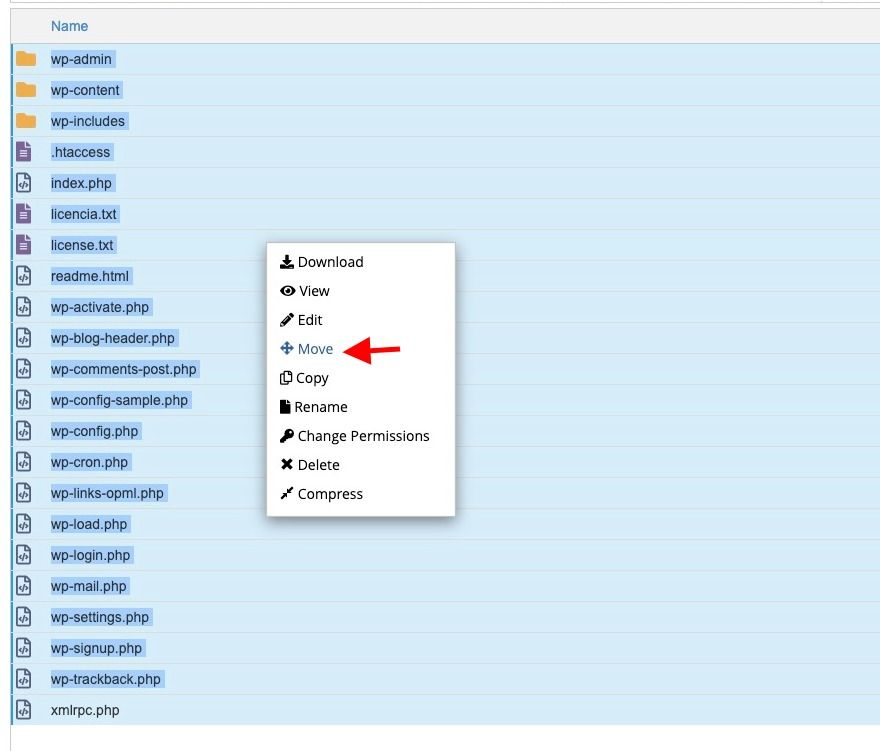Click the pencil icon beside Edit
Viewport: 880px width, 751px height.
pos(287,320)
